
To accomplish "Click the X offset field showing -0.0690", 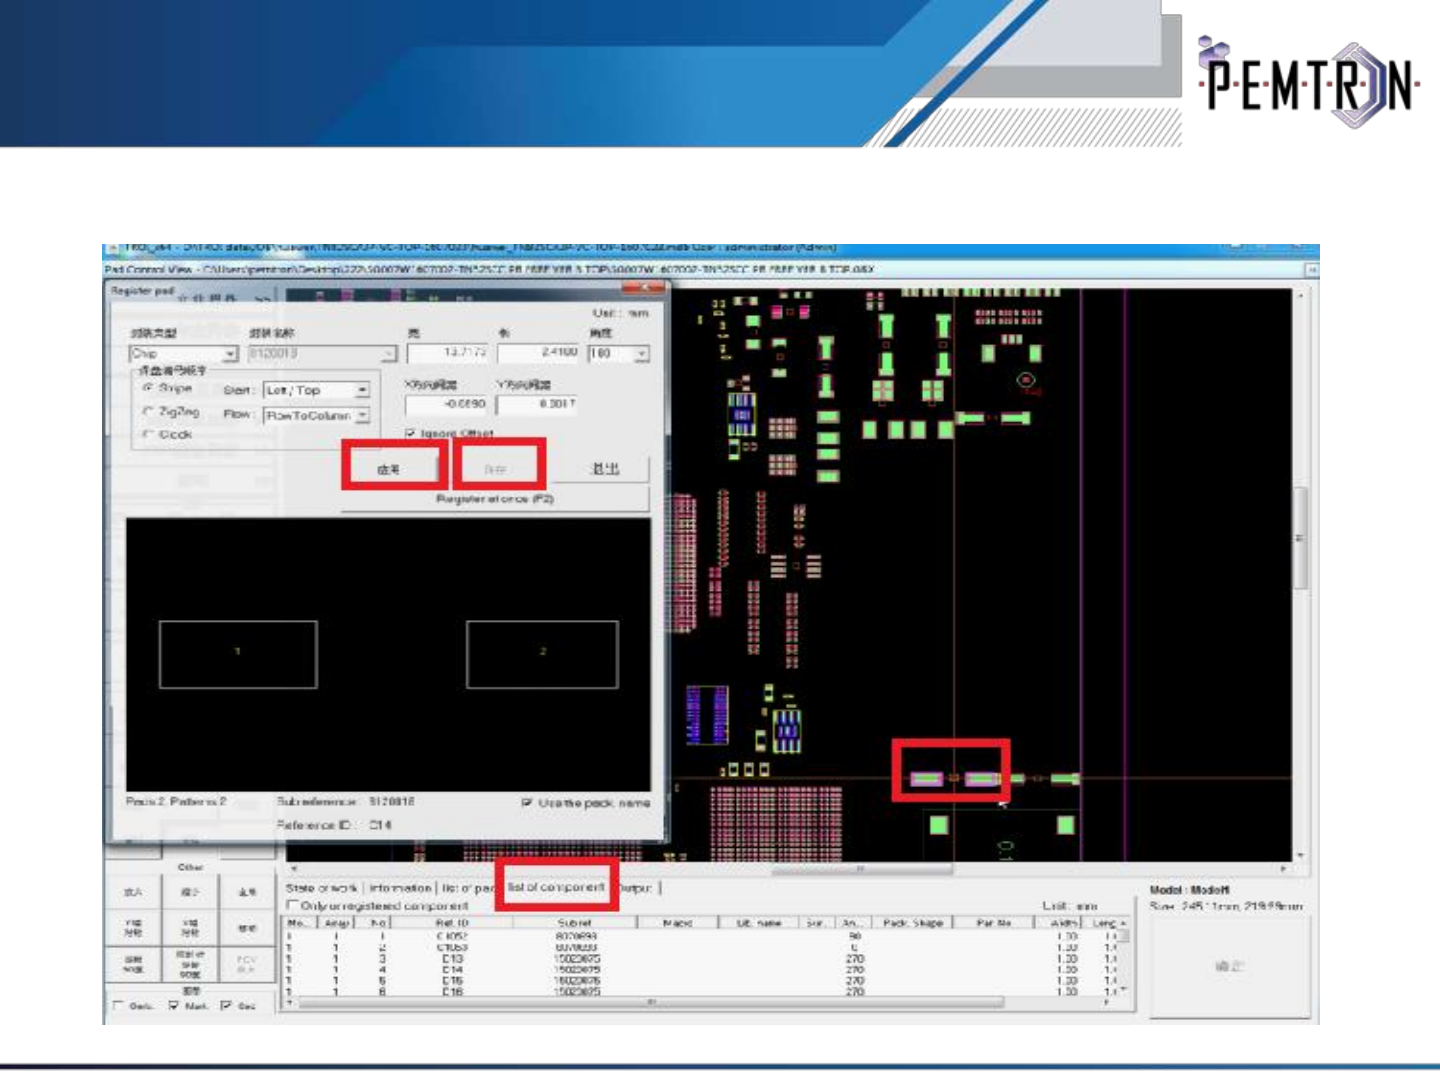I will (x=446, y=404).
